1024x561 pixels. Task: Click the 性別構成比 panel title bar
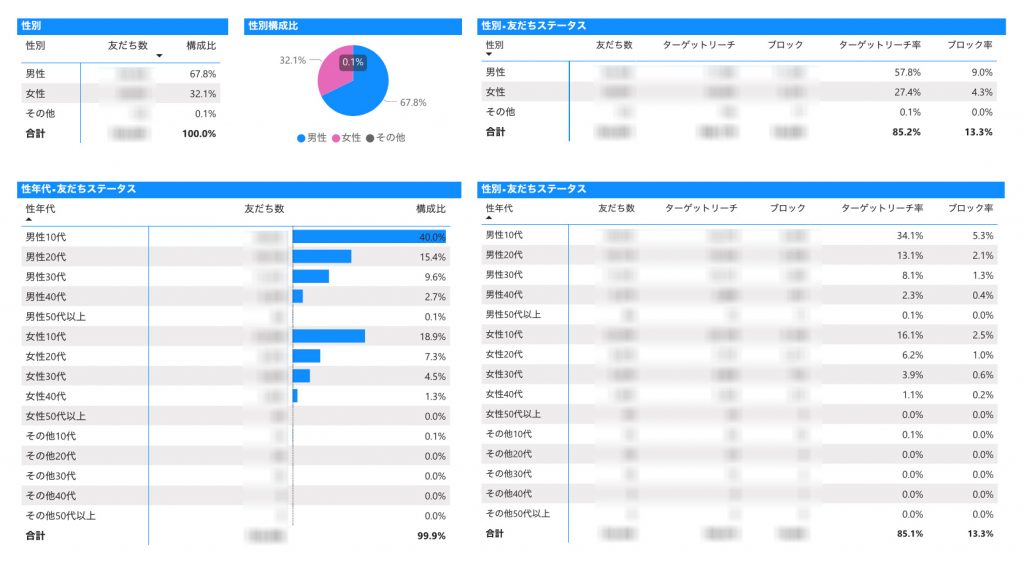point(352,25)
